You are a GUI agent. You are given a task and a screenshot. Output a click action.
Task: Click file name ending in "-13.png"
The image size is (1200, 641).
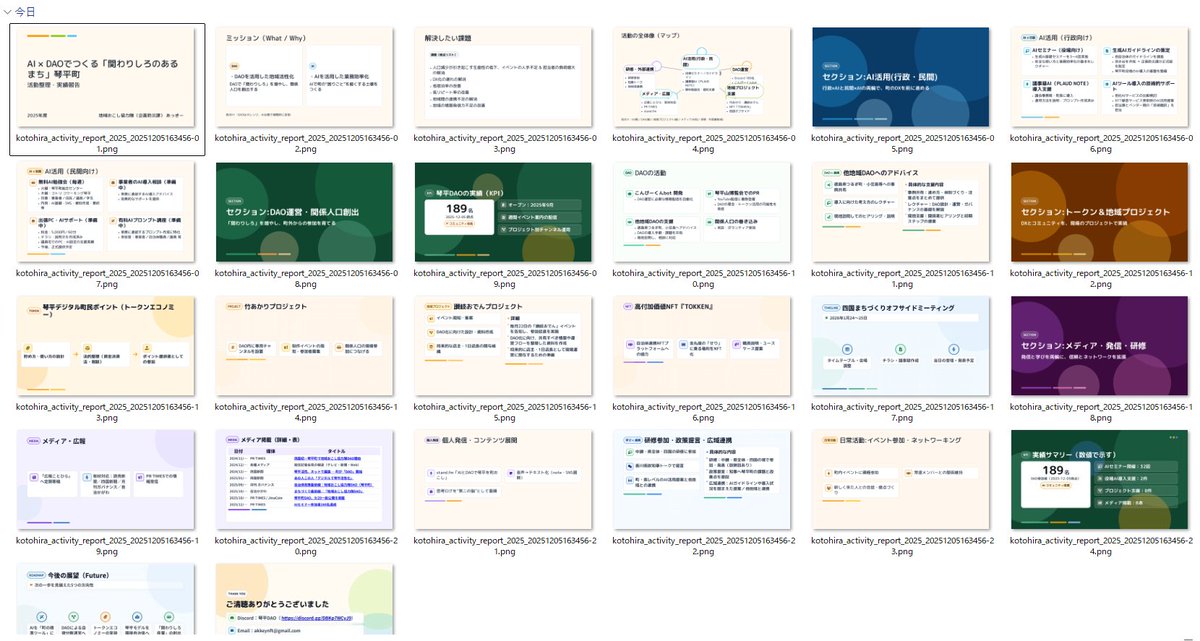pos(107,411)
